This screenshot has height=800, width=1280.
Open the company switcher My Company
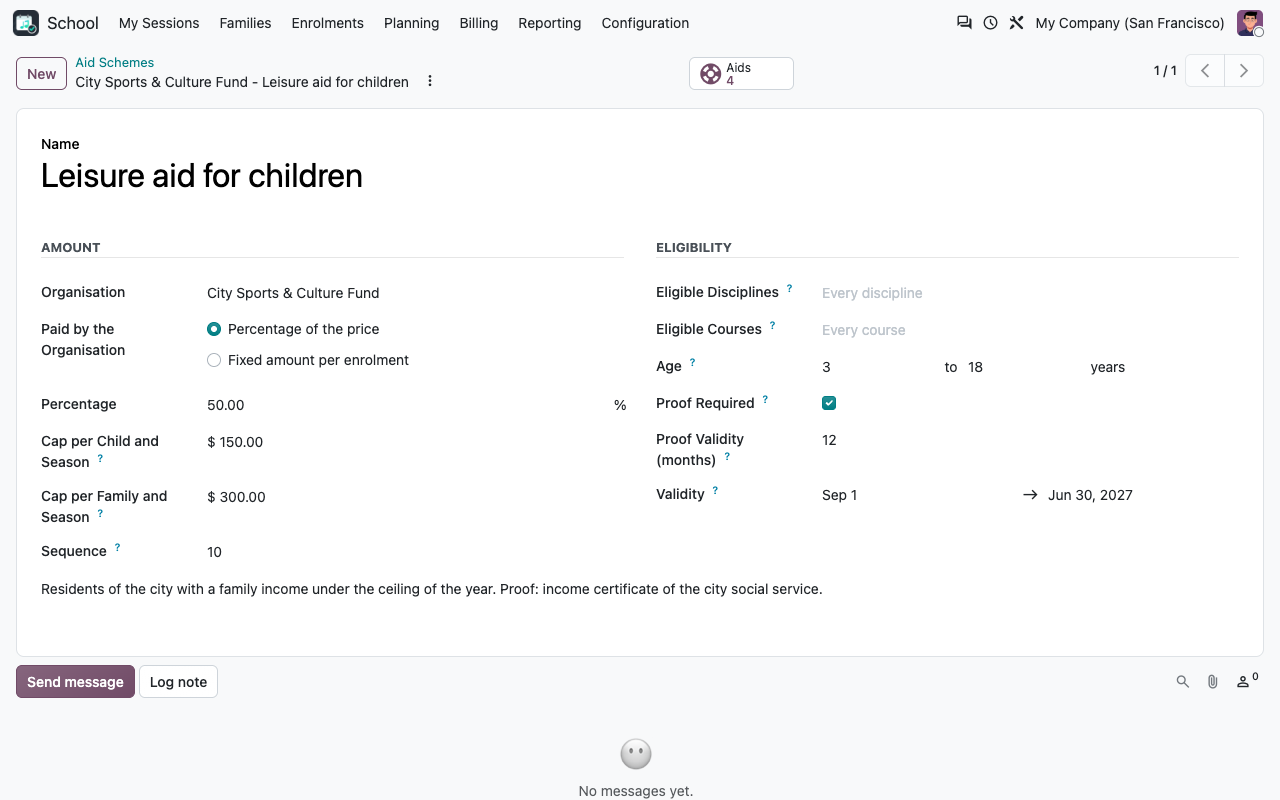(x=1130, y=23)
